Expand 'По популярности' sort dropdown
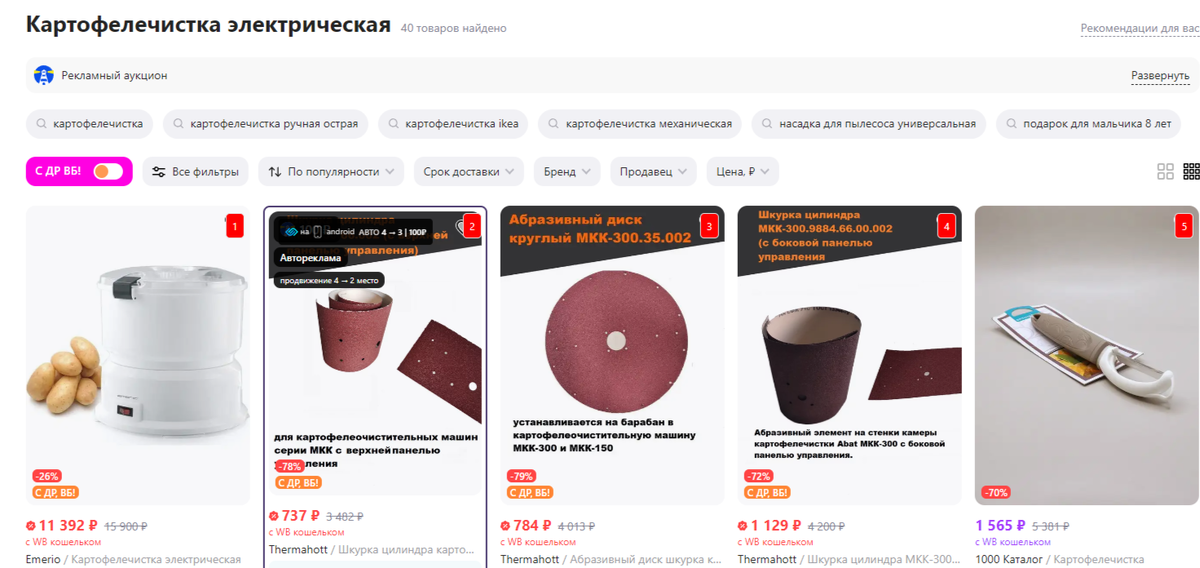 click(x=331, y=172)
